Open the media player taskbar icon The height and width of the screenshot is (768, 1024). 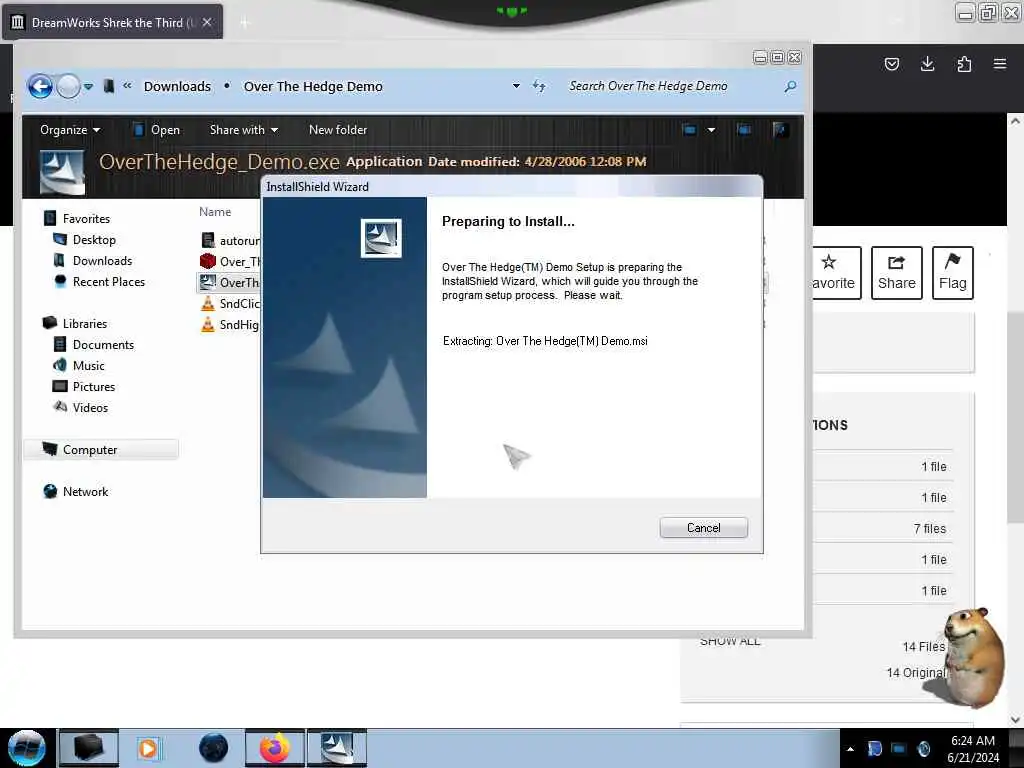click(x=148, y=748)
